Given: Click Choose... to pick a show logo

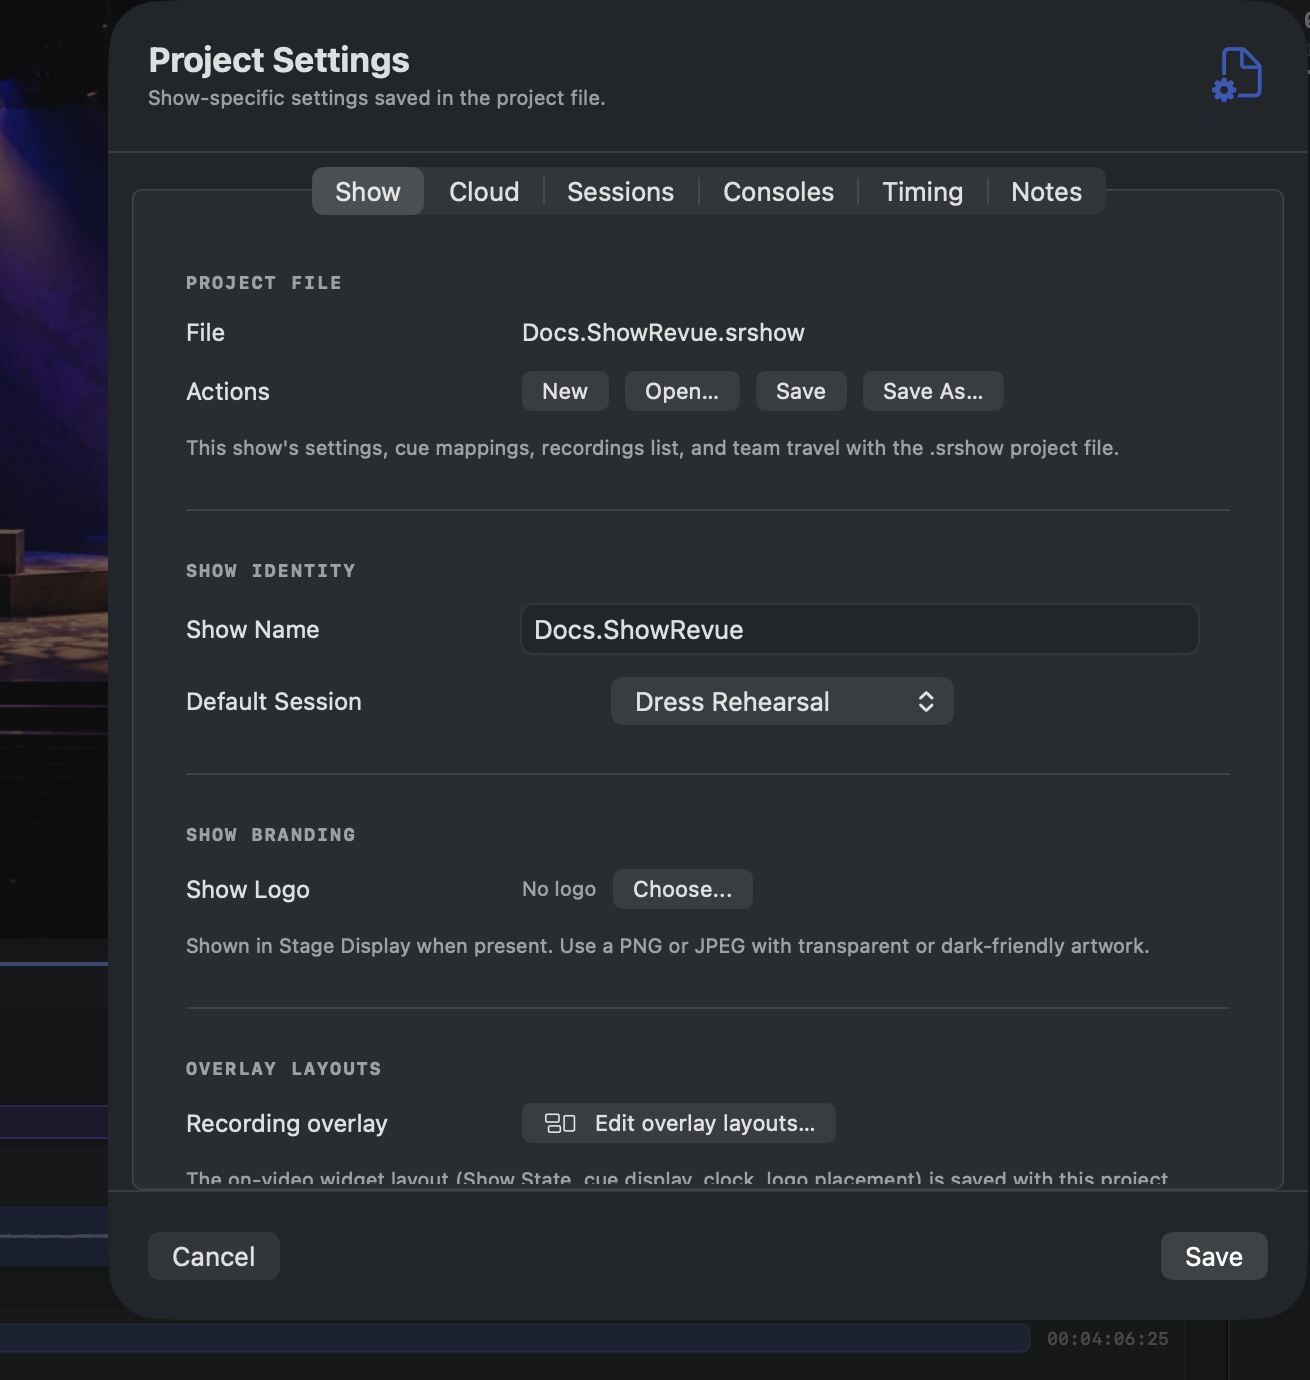Looking at the screenshot, I should click(683, 889).
